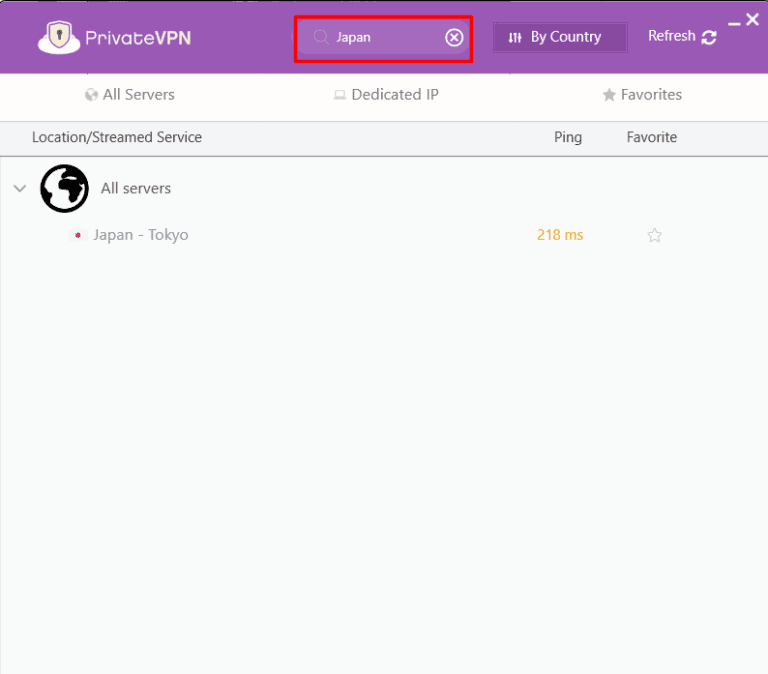Open the By Country sort dropdown
768x674 pixels.
pos(560,37)
